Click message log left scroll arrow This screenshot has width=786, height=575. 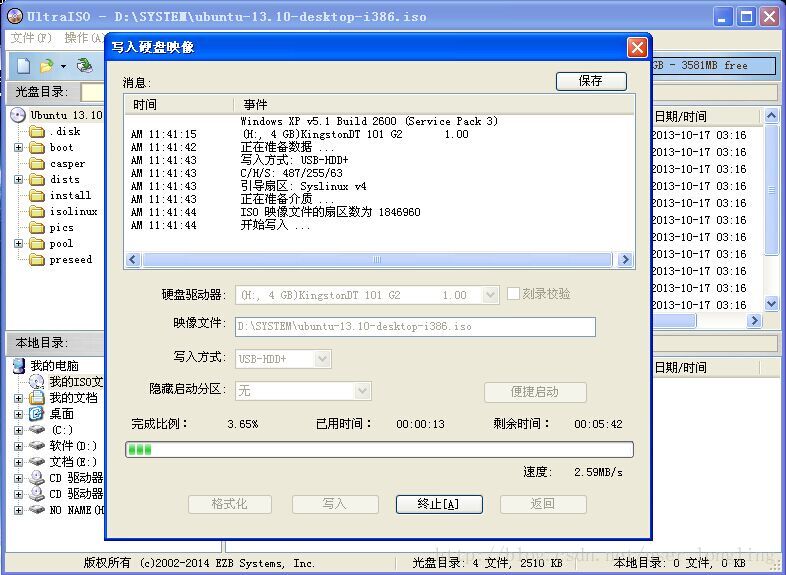[x=133, y=260]
